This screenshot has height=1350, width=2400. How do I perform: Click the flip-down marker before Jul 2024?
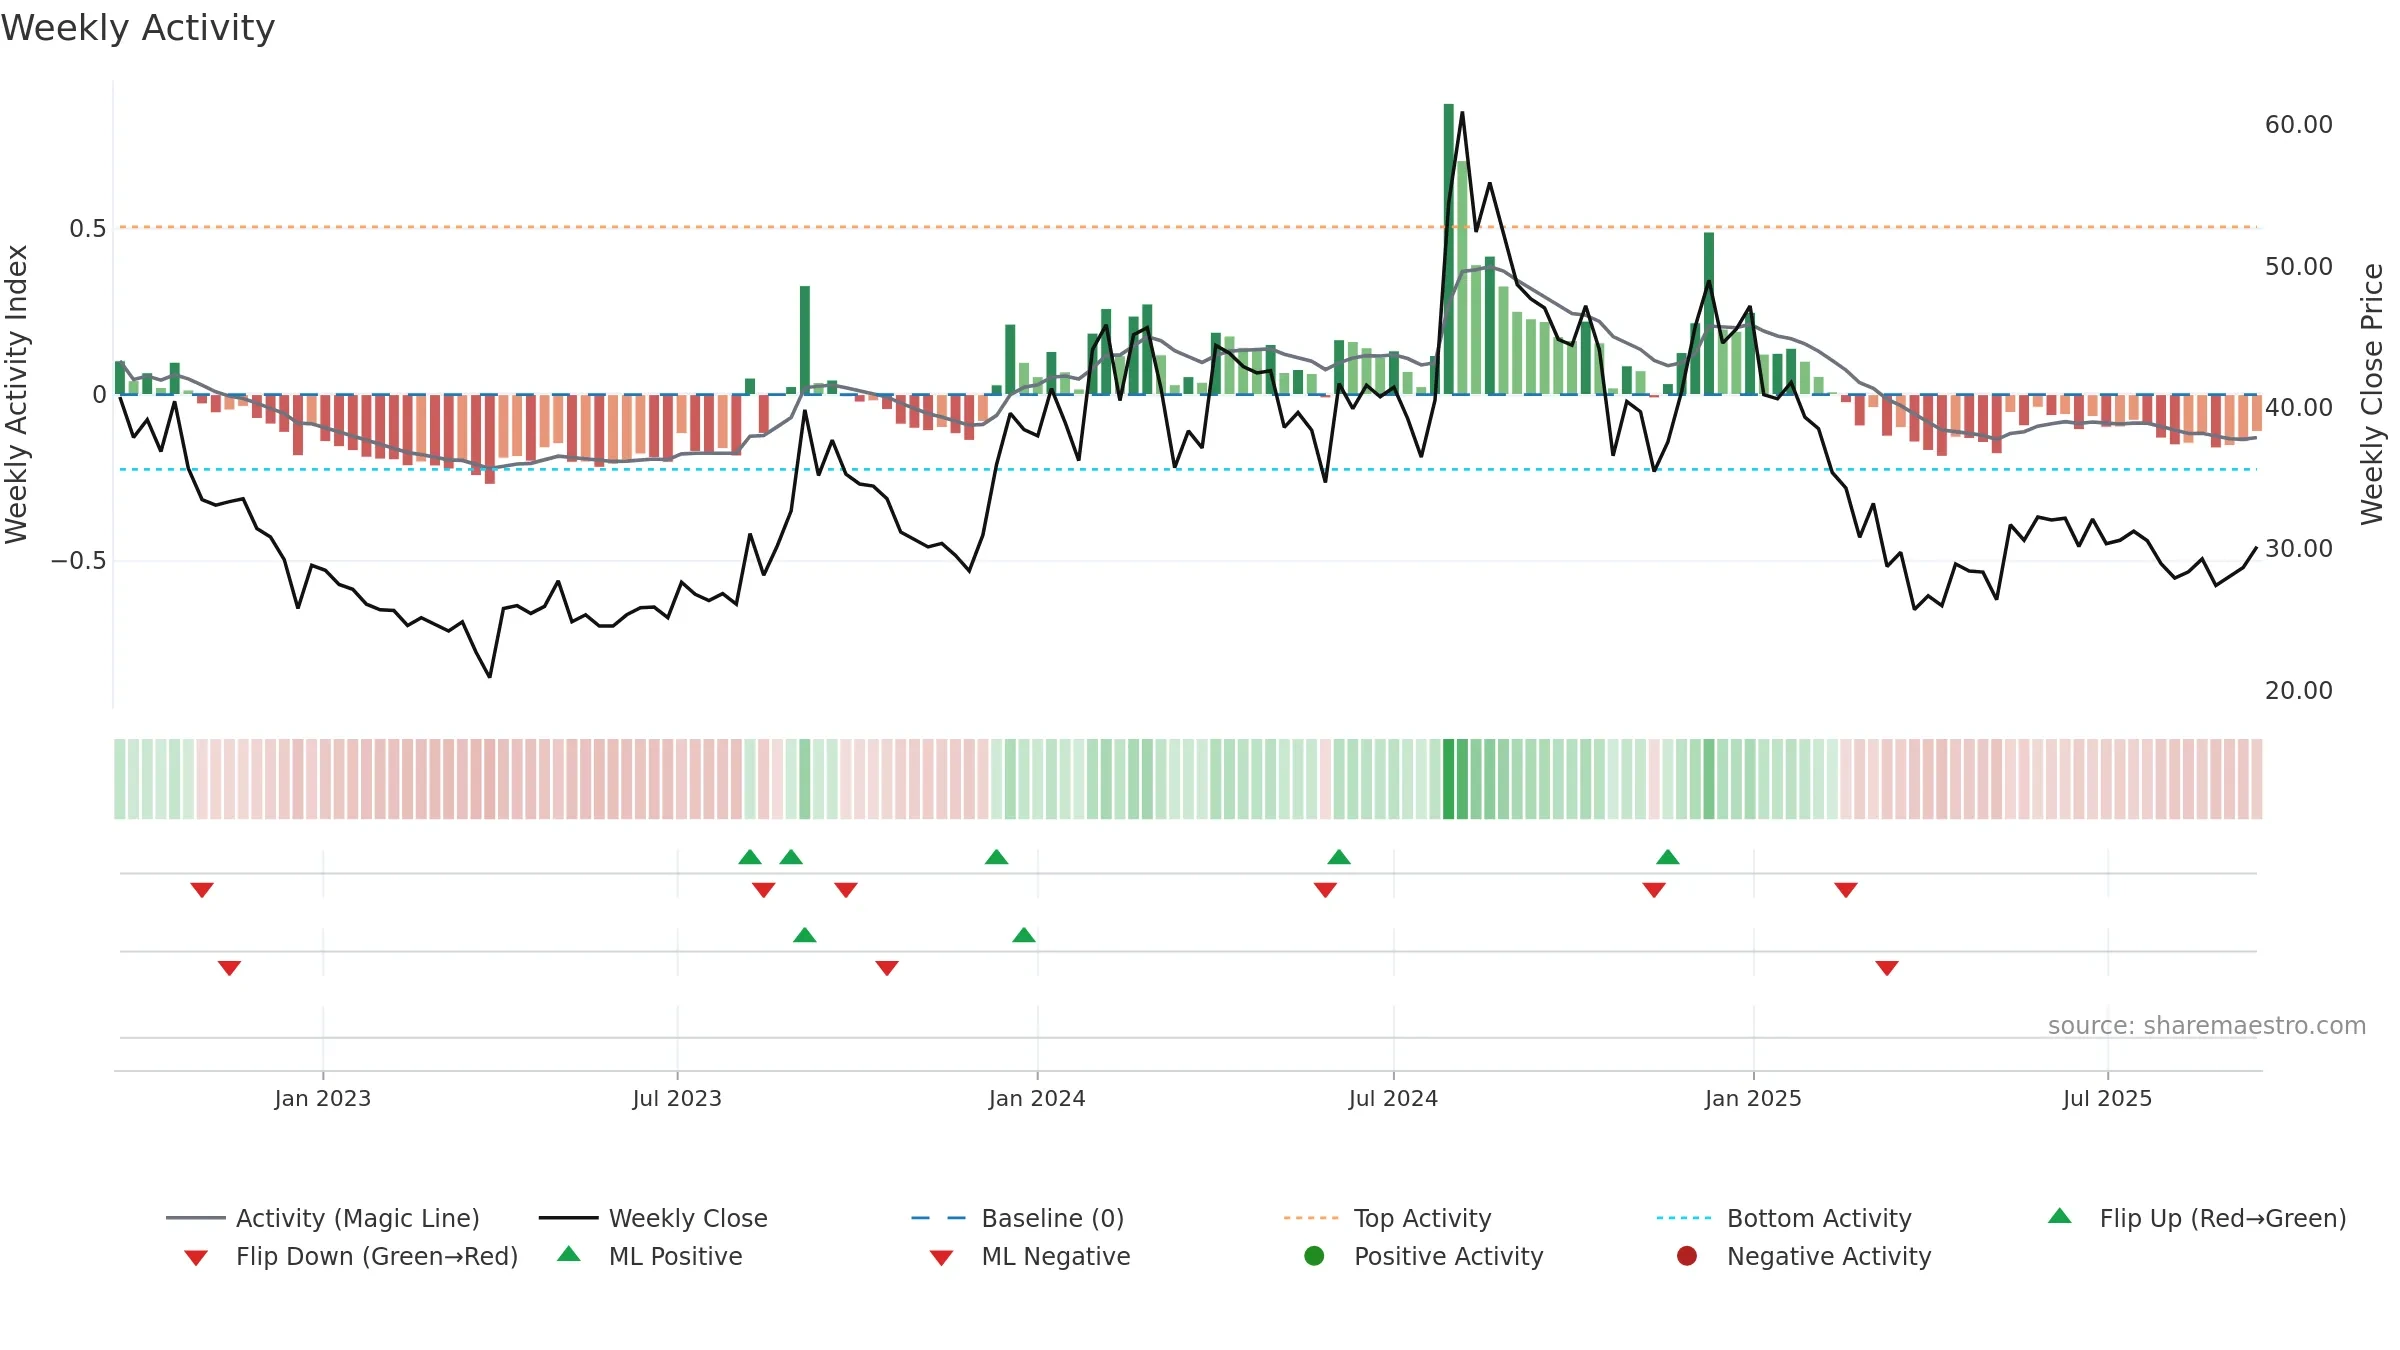click(x=1325, y=890)
